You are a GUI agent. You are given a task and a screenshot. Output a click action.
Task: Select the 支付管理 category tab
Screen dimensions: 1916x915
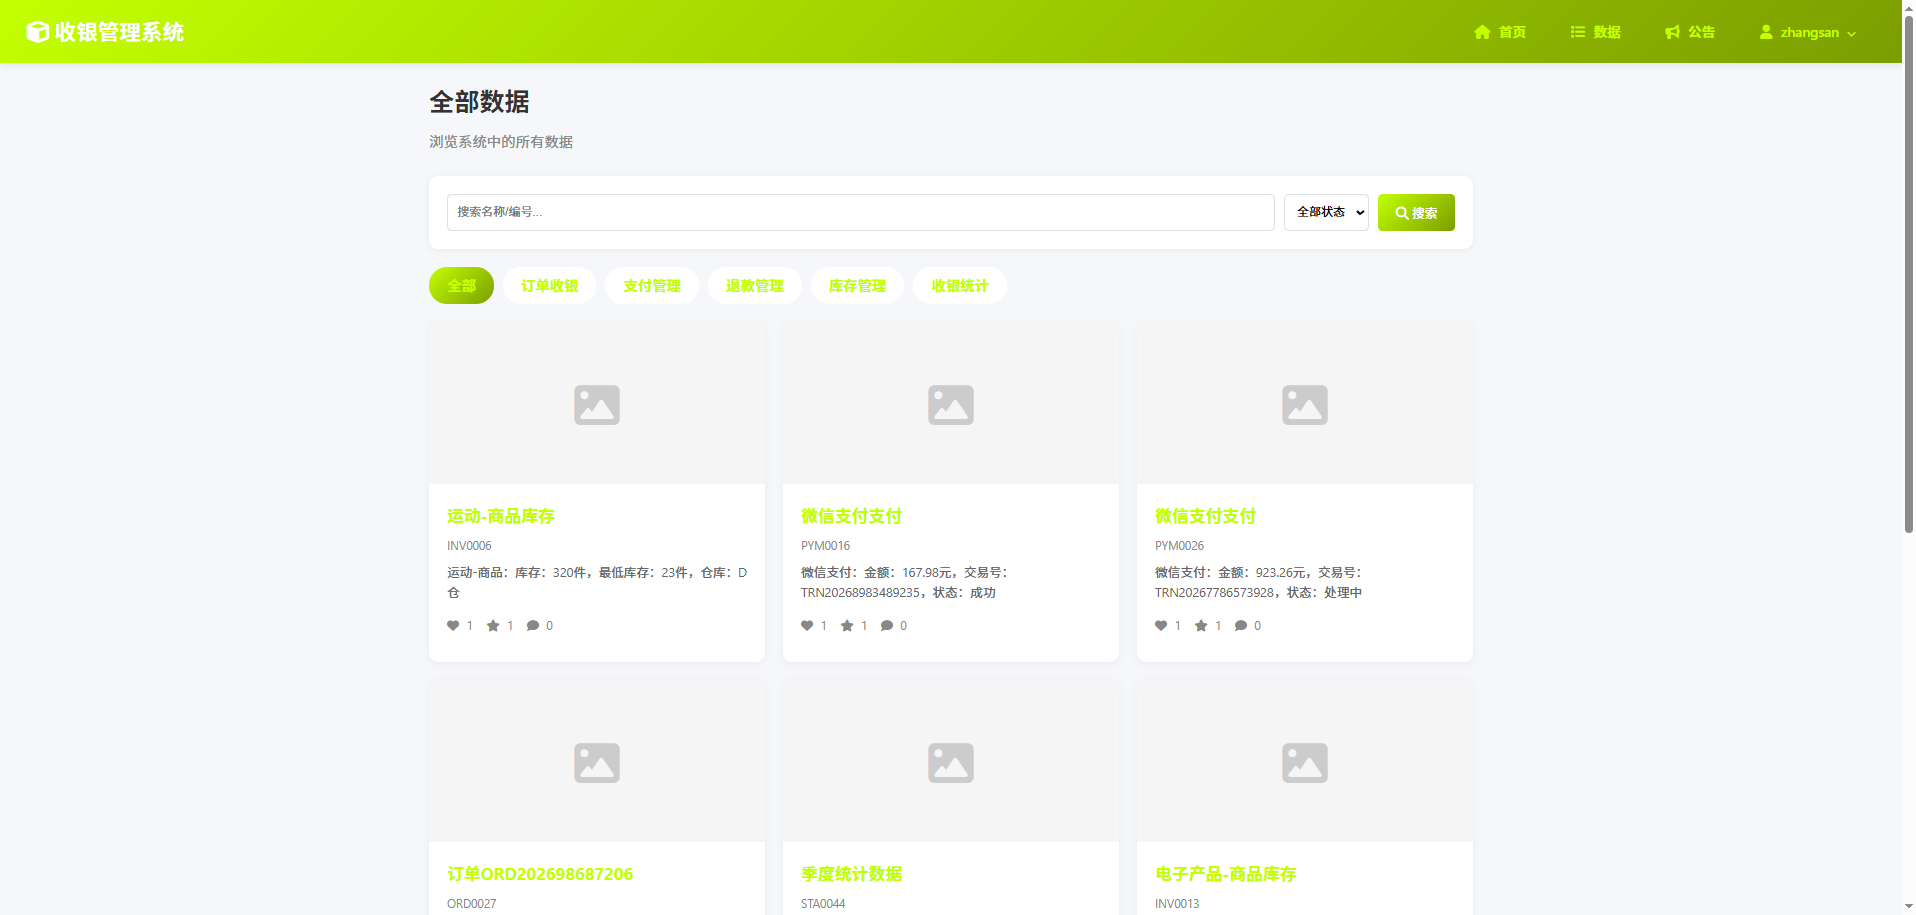pyautogui.click(x=652, y=286)
